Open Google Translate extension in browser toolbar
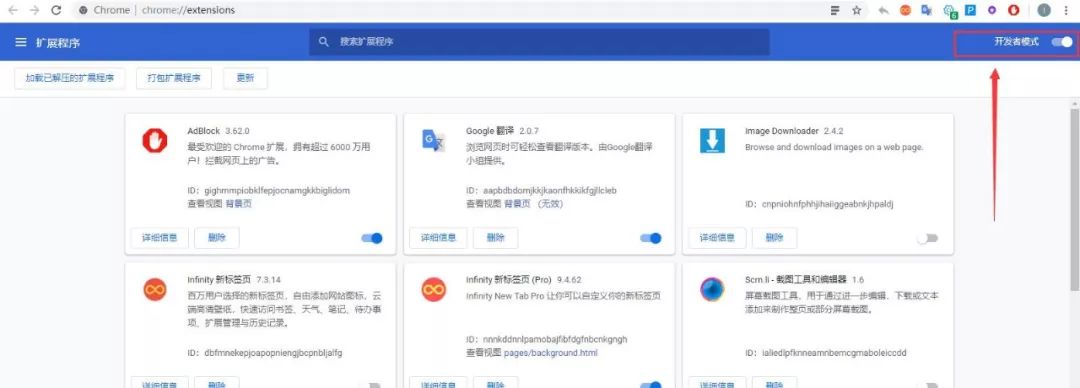Screen dimensions: 1080x388 click(x=927, y=10)
